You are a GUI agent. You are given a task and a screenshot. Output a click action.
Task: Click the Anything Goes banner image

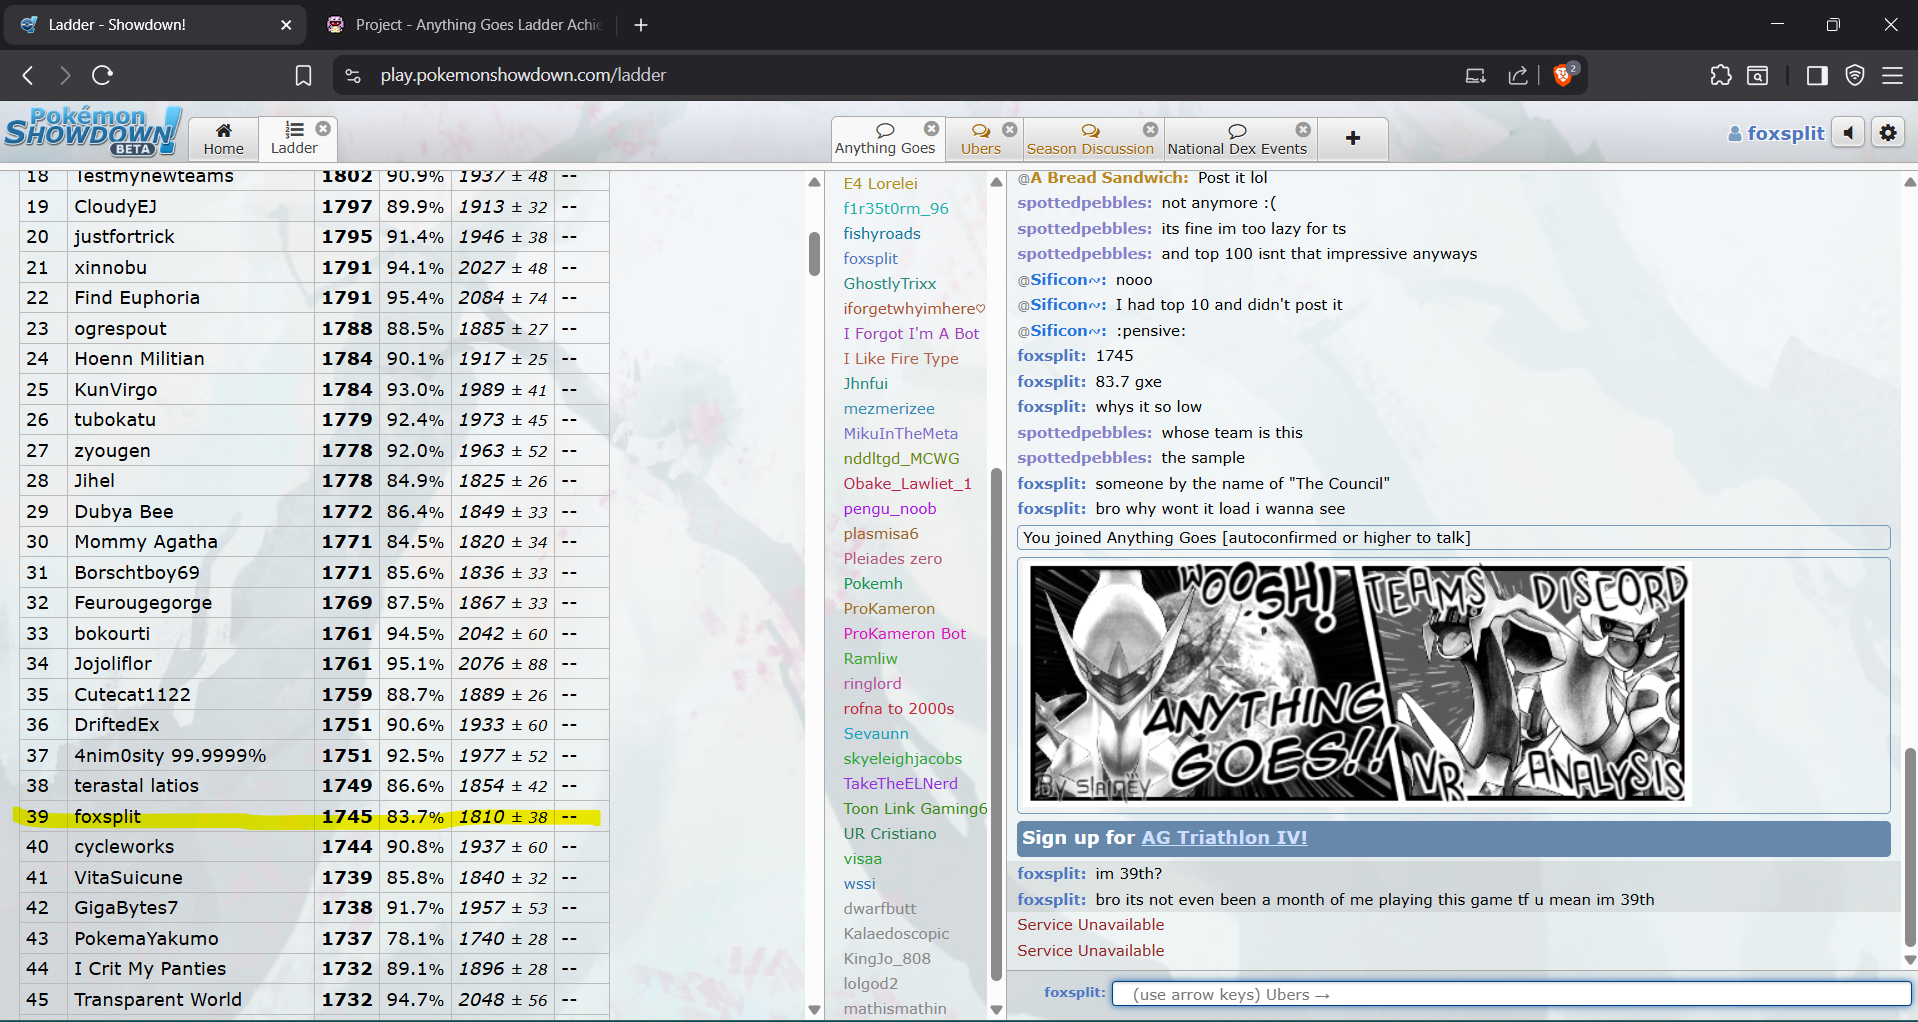[x=1358, y=684]
